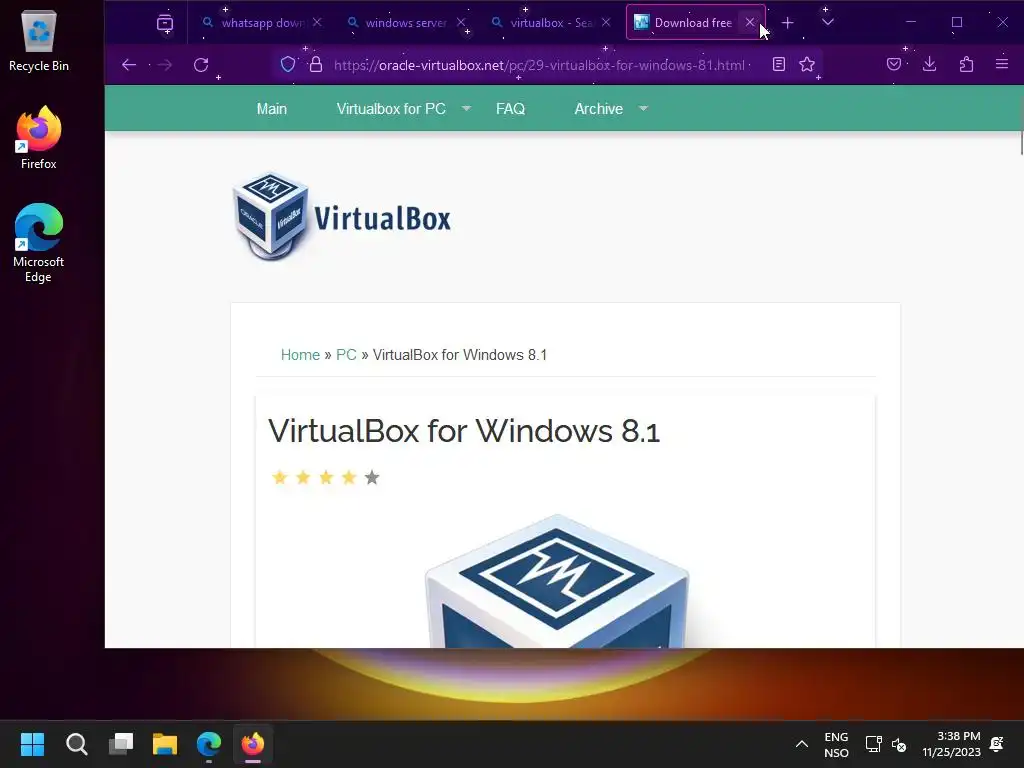Select the Microsoft Edge desktop shortcut
The image size is (1024, 768).
point(39,243)
